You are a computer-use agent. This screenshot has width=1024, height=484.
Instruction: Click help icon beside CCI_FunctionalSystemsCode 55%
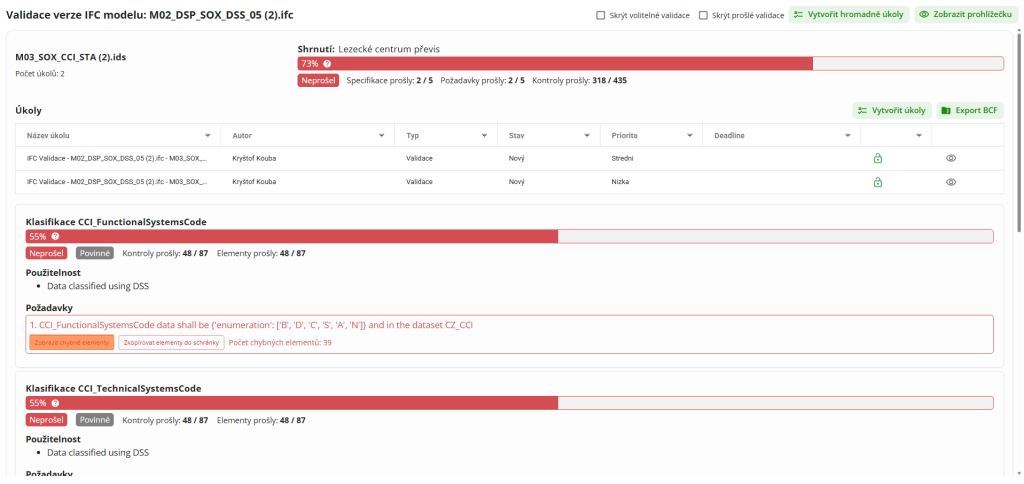click(55, 237)
